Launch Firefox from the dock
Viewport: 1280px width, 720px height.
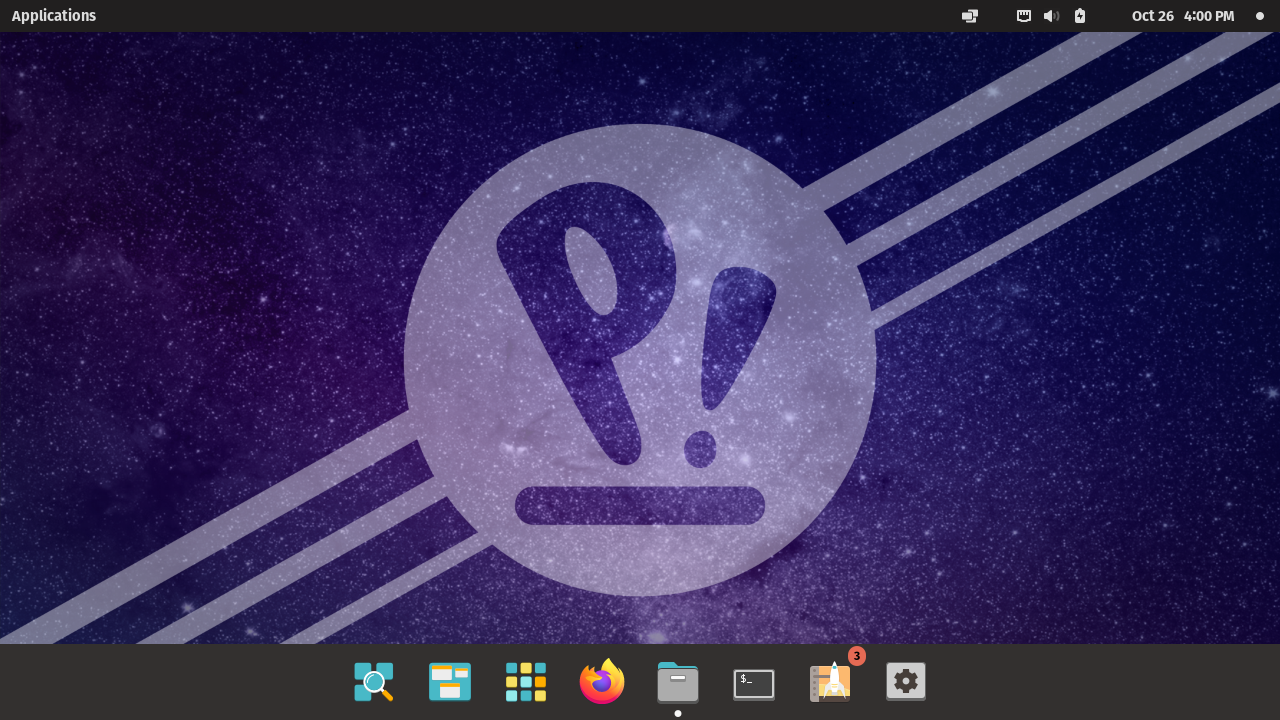(602, 682)
